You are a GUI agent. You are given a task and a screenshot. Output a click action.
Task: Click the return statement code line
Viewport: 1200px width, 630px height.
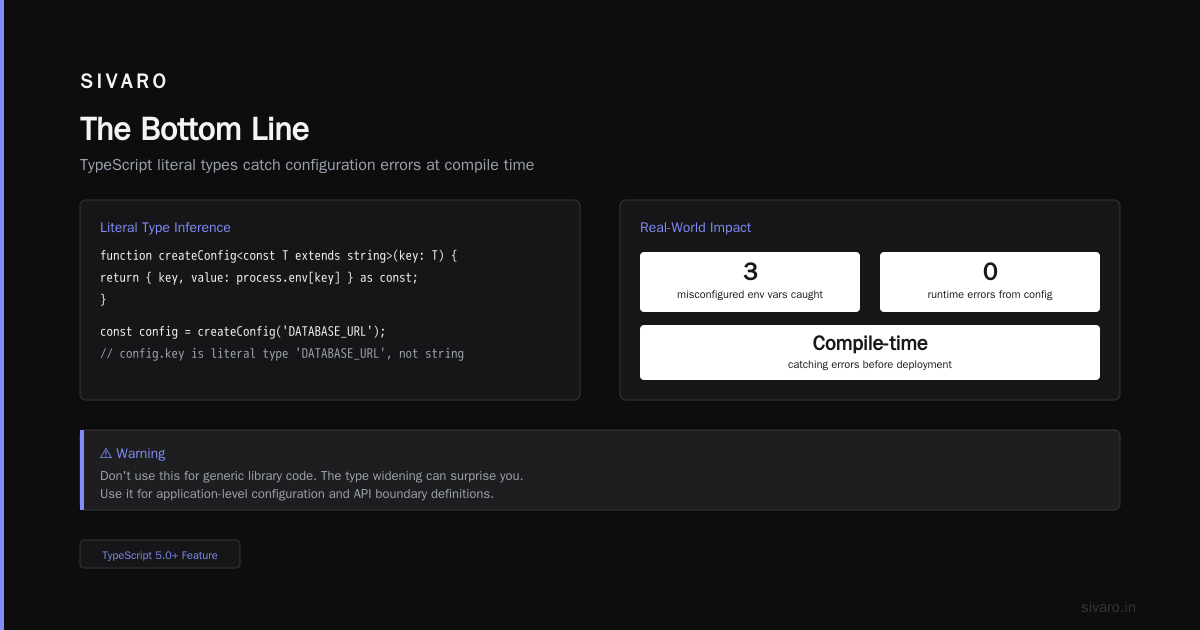pyautogui.click(x=259, y=278)
